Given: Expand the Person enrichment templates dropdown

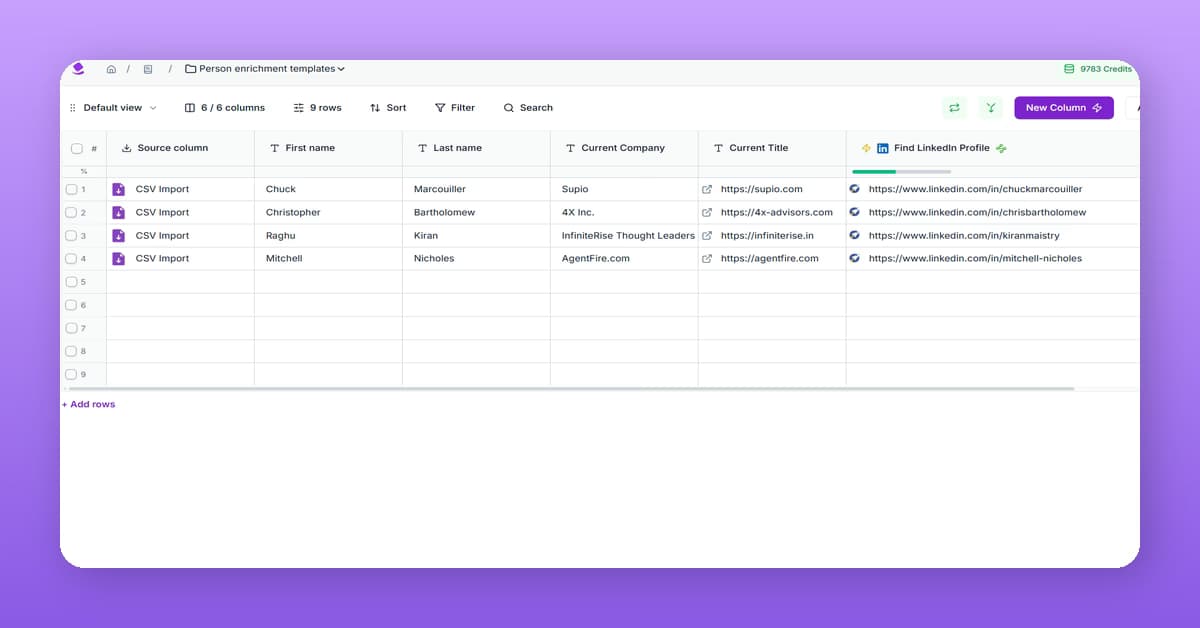Looking at the screenshot, I should tap(341, 69).
